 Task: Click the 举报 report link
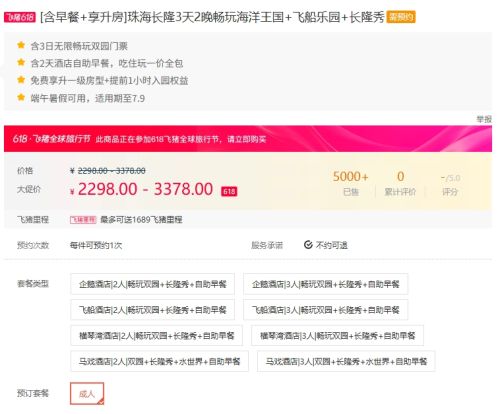pyautogui.click(x=484, y=119)
